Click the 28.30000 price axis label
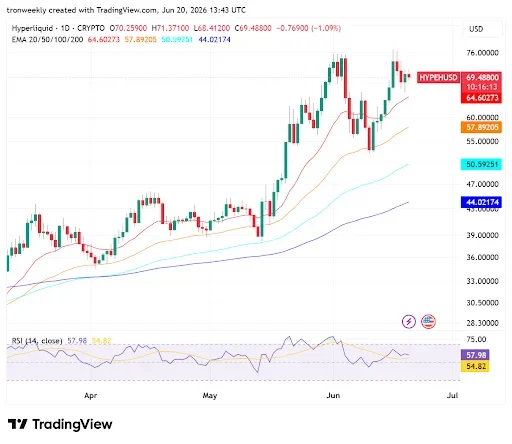Screen dimensions: 512x444 482,323
